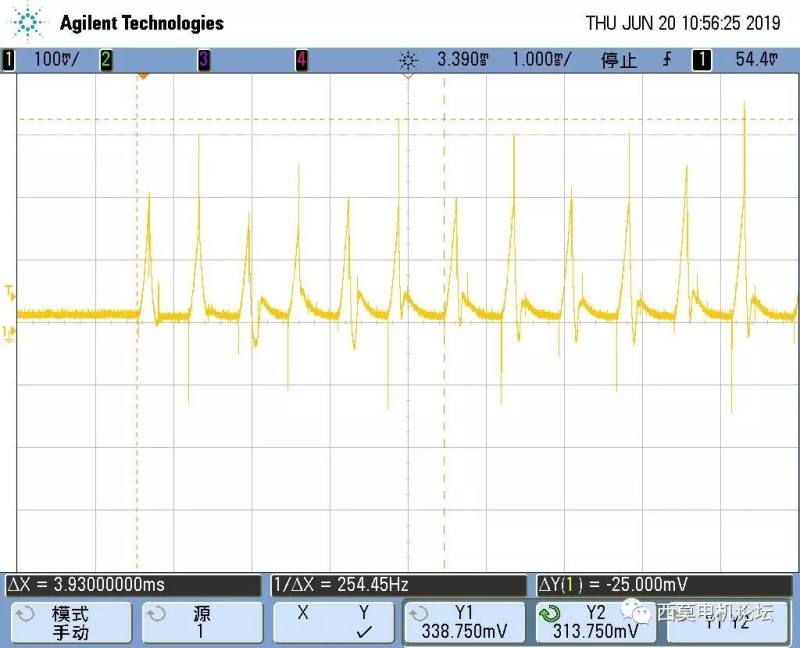800x648 pixels.
Task: Click the 停止 run status indicator
Action: [x=618, y=60]
